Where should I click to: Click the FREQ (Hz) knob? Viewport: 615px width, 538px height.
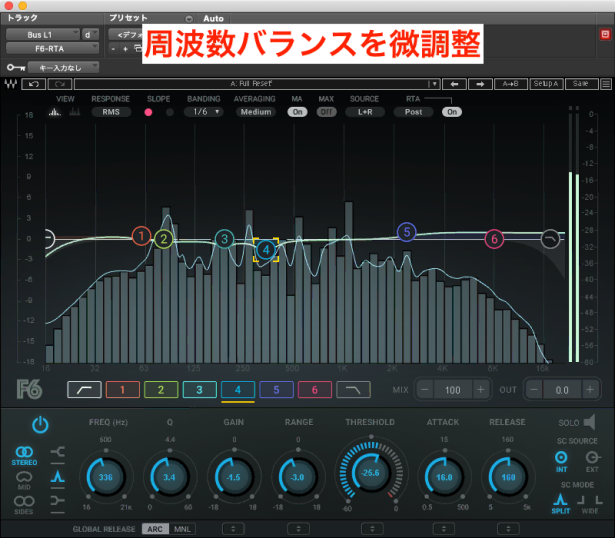106,477
